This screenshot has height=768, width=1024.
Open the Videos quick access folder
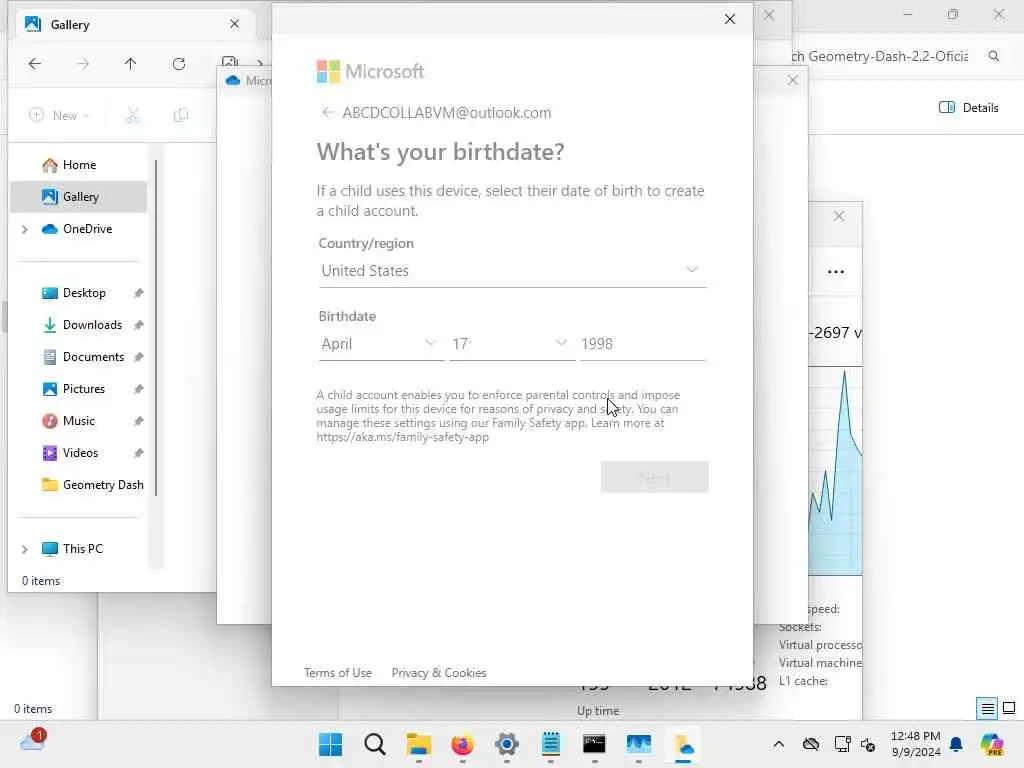[x=80, y=453]
